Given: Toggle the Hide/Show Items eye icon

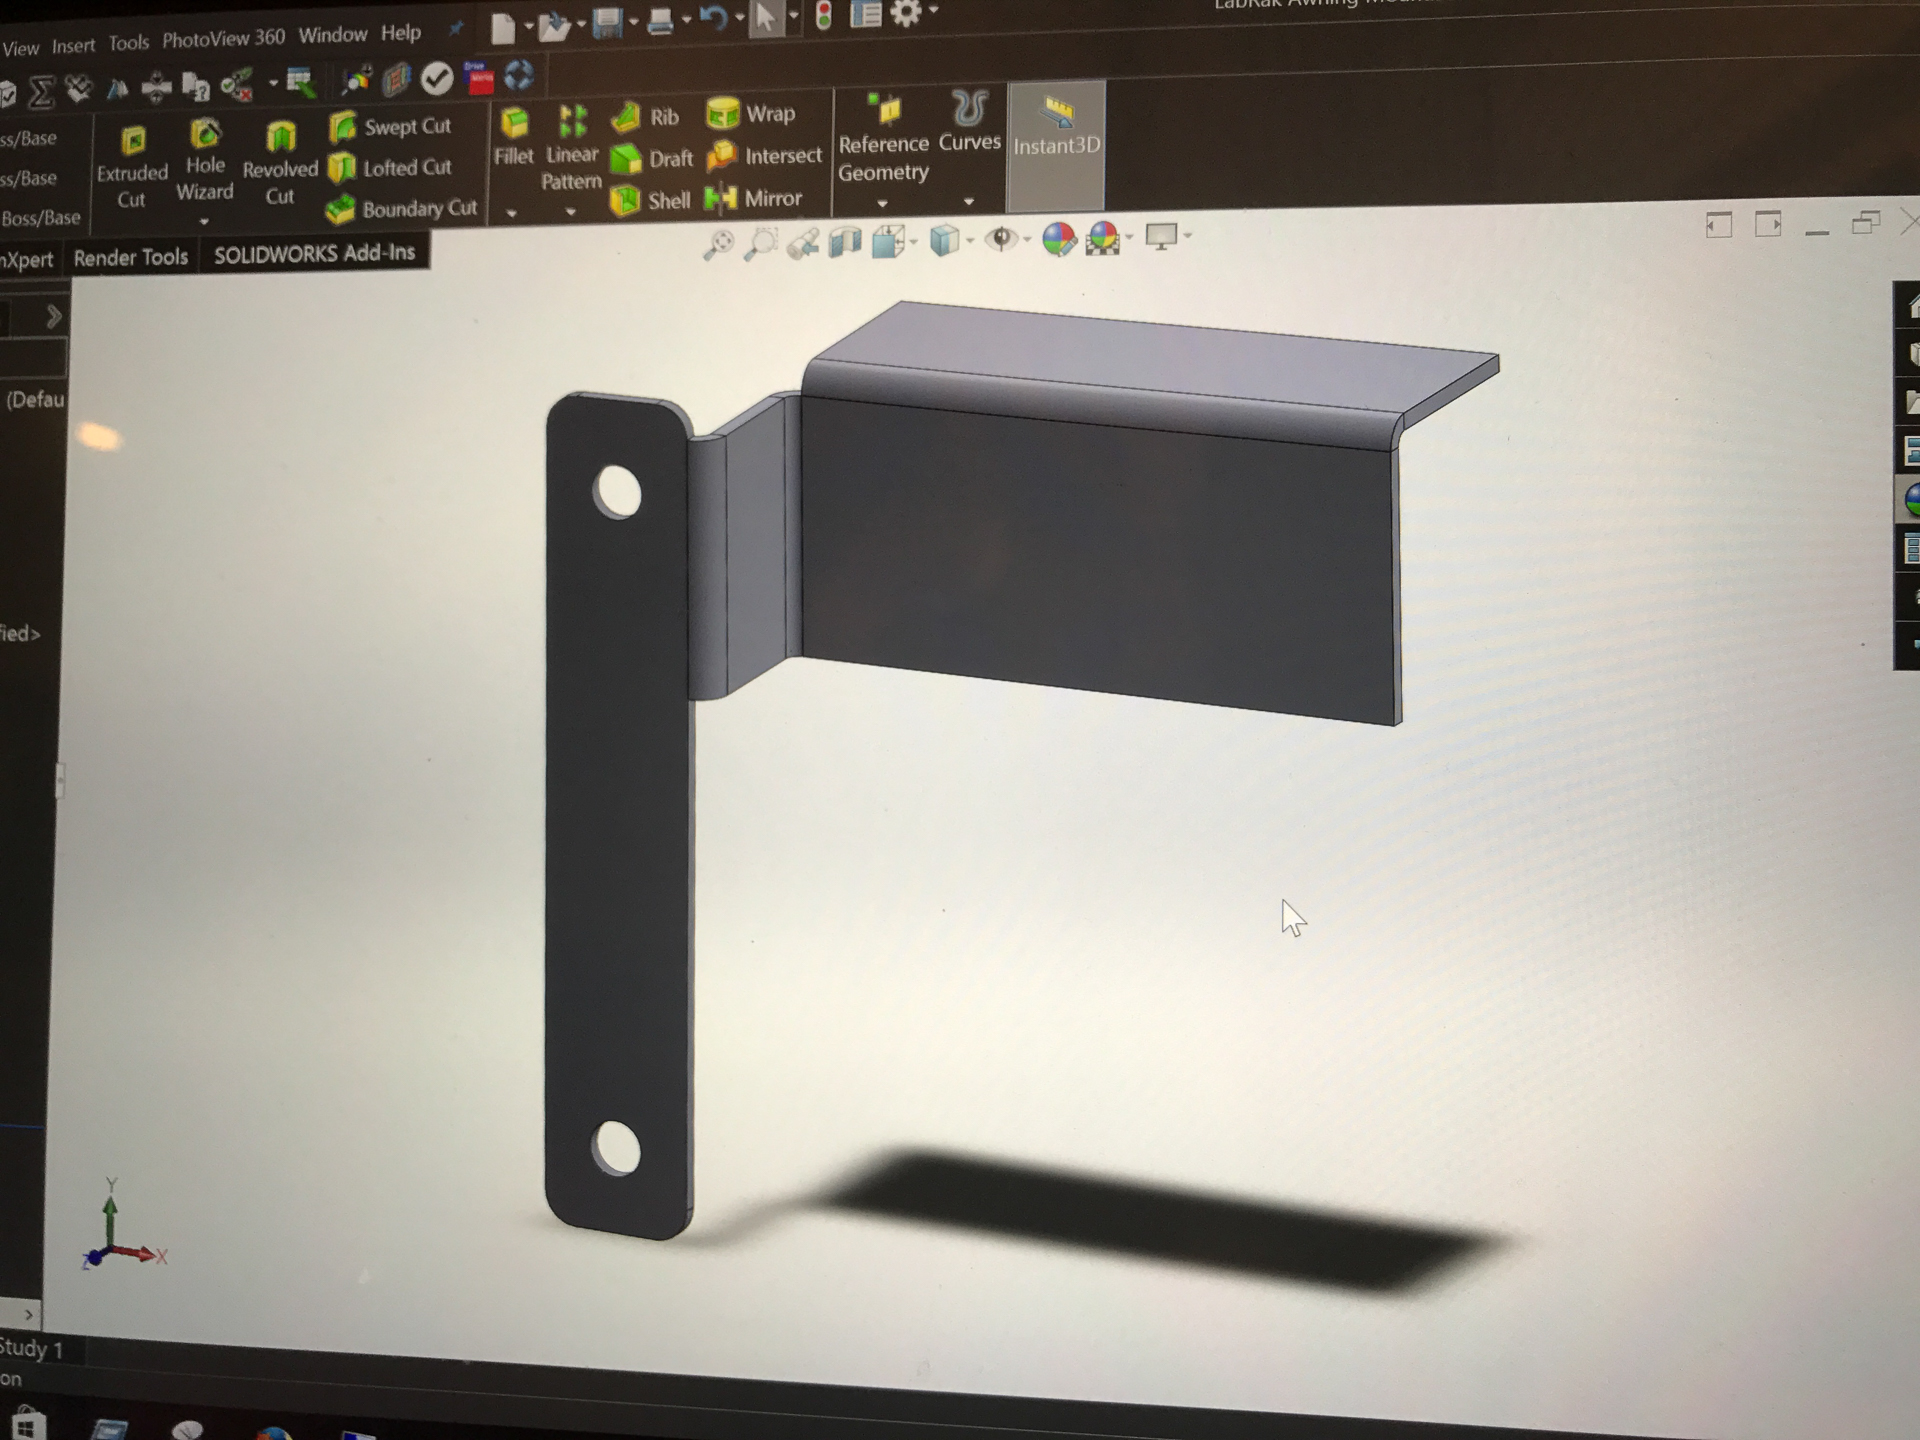Looking at the screenshot, I should pyautogui.click(x=1001, y=239).
